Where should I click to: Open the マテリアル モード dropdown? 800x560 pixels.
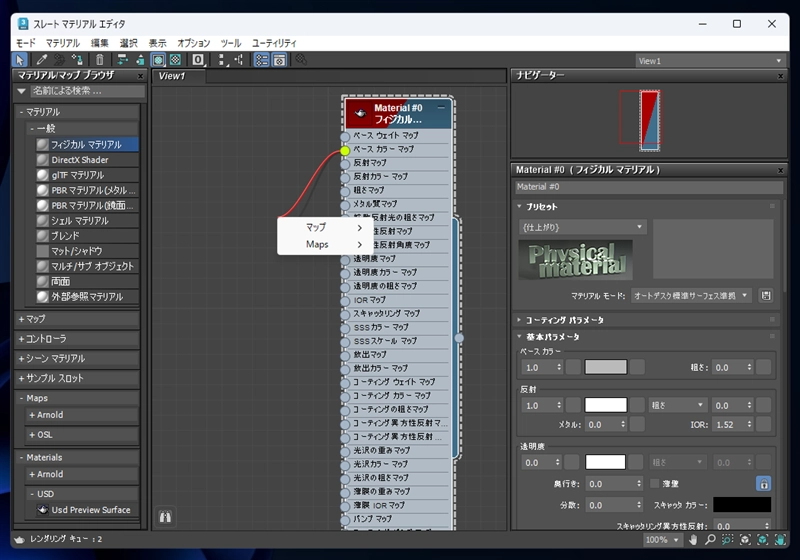tap(691, 295)
